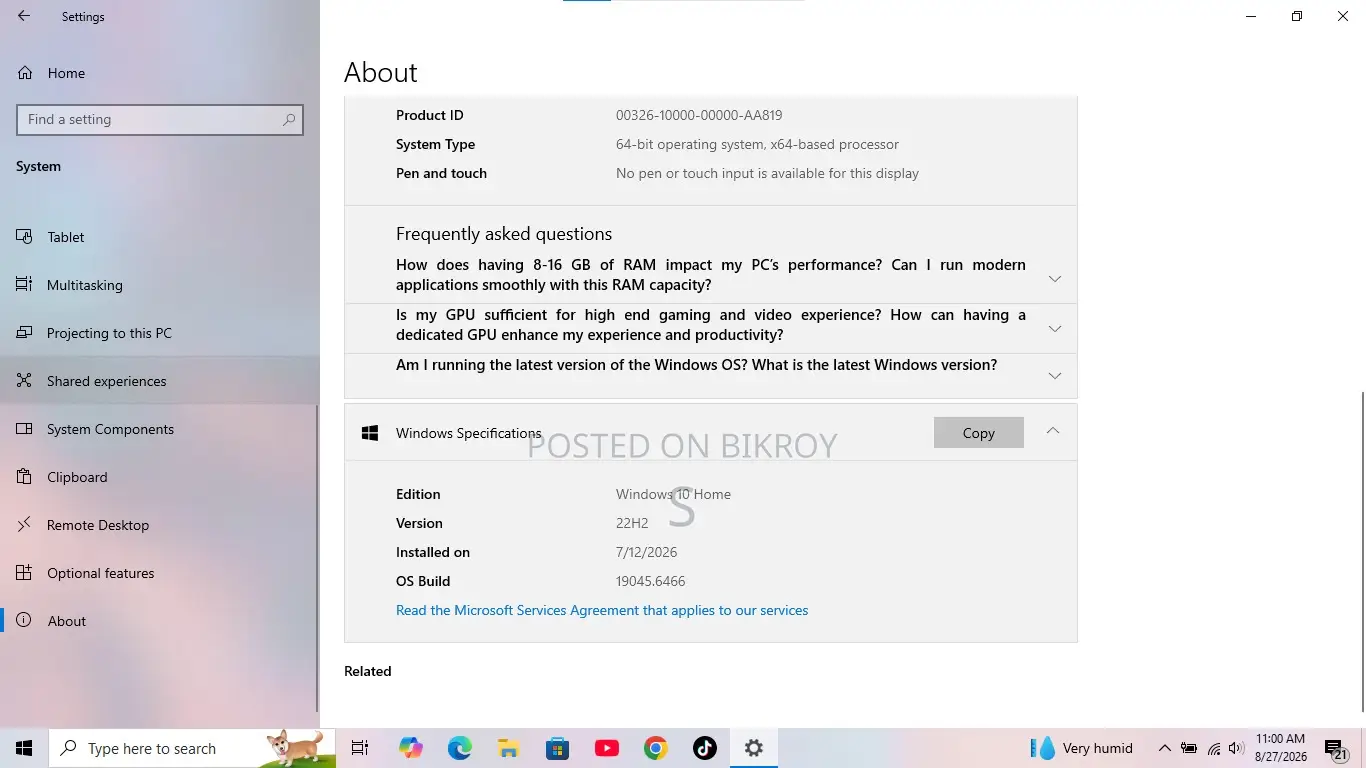Open Home in Settings sidebar
The image size is (1366, 768).
click(x=160, y=73)
